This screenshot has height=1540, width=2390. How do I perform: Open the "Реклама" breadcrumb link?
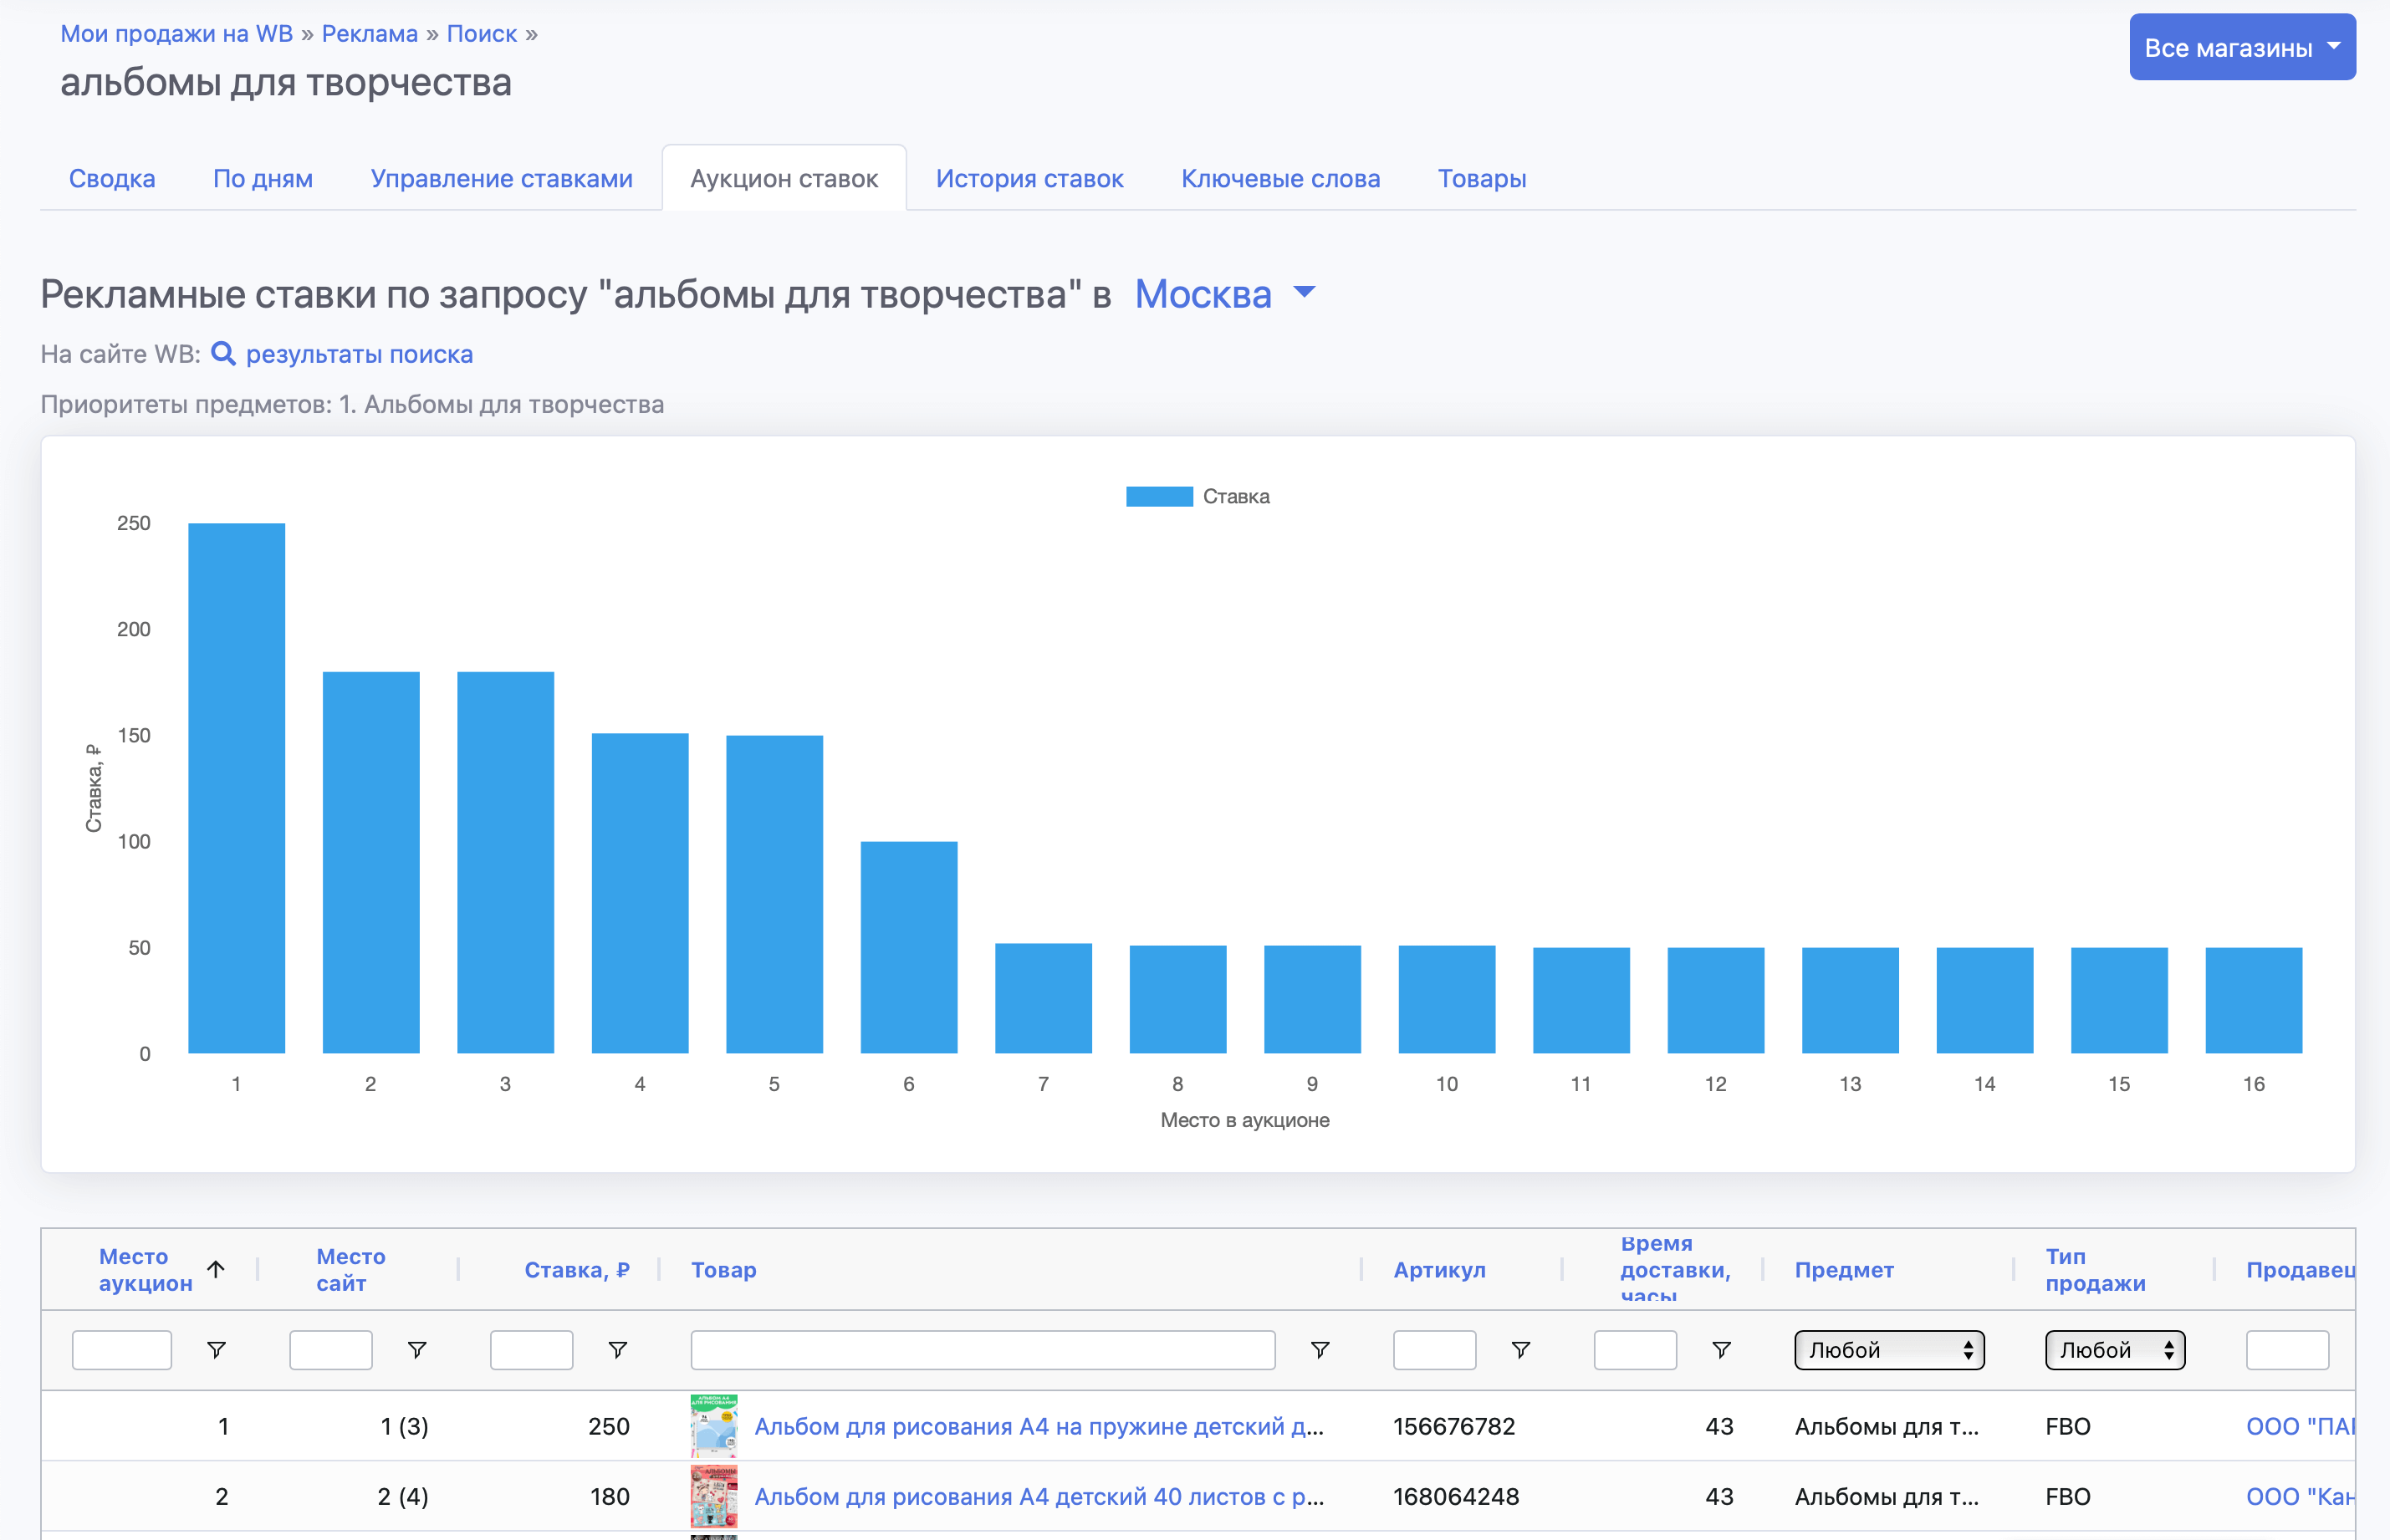click(369, 33)
